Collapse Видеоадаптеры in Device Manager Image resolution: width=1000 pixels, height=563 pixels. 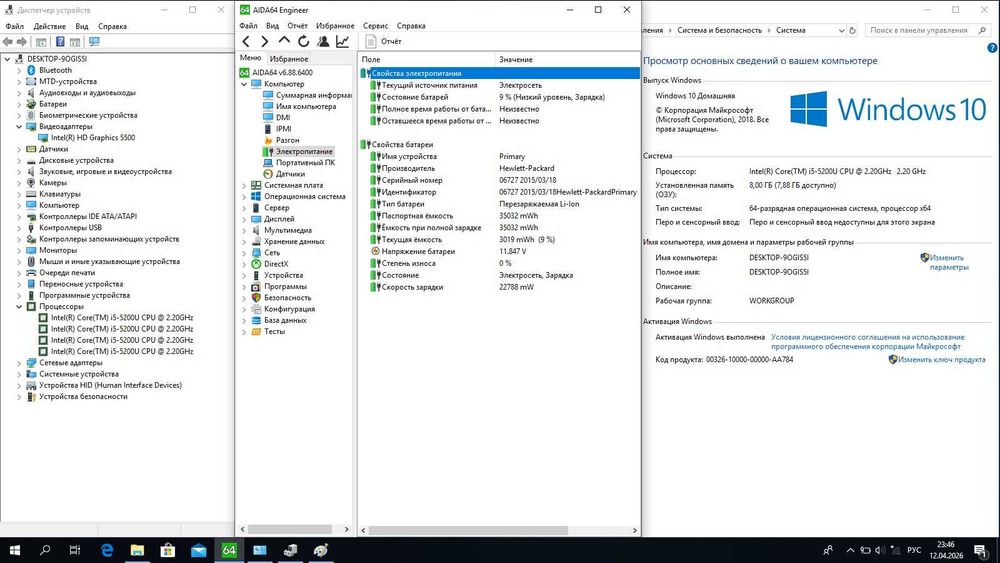point(19,127)
